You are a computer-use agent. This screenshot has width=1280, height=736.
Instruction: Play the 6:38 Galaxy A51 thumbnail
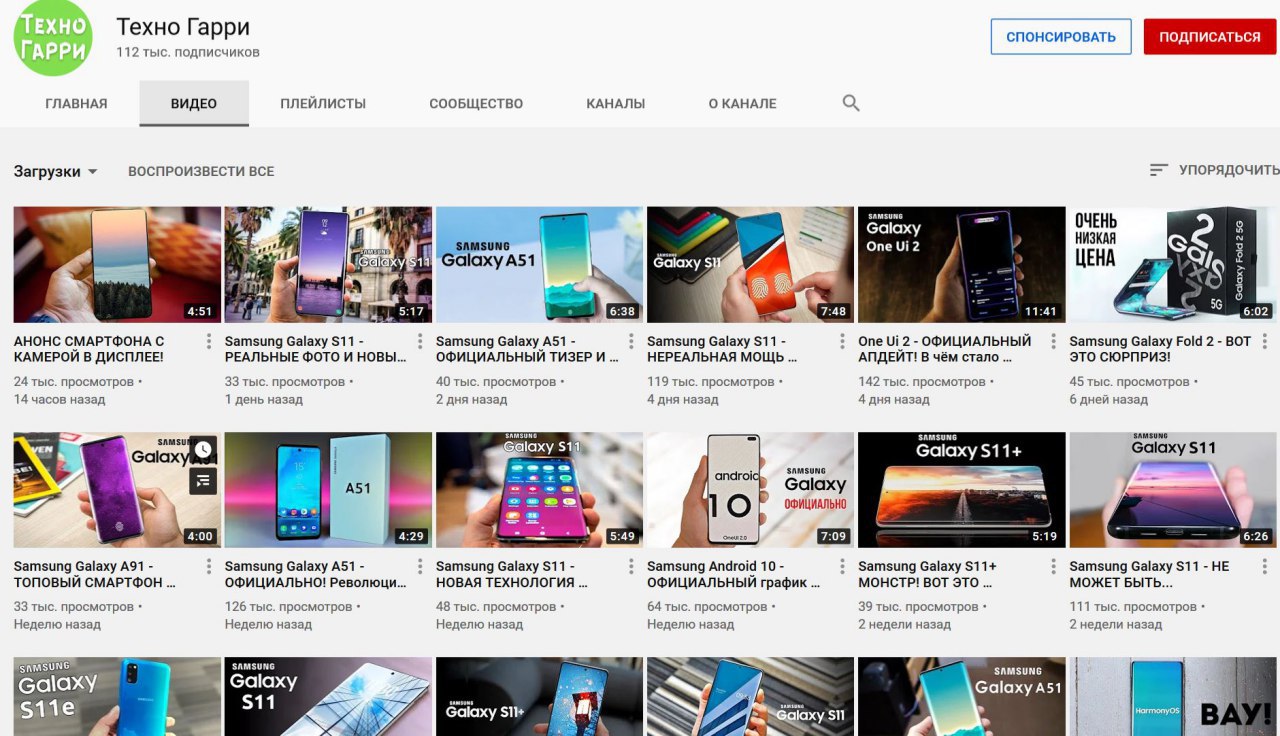[539, 265]
